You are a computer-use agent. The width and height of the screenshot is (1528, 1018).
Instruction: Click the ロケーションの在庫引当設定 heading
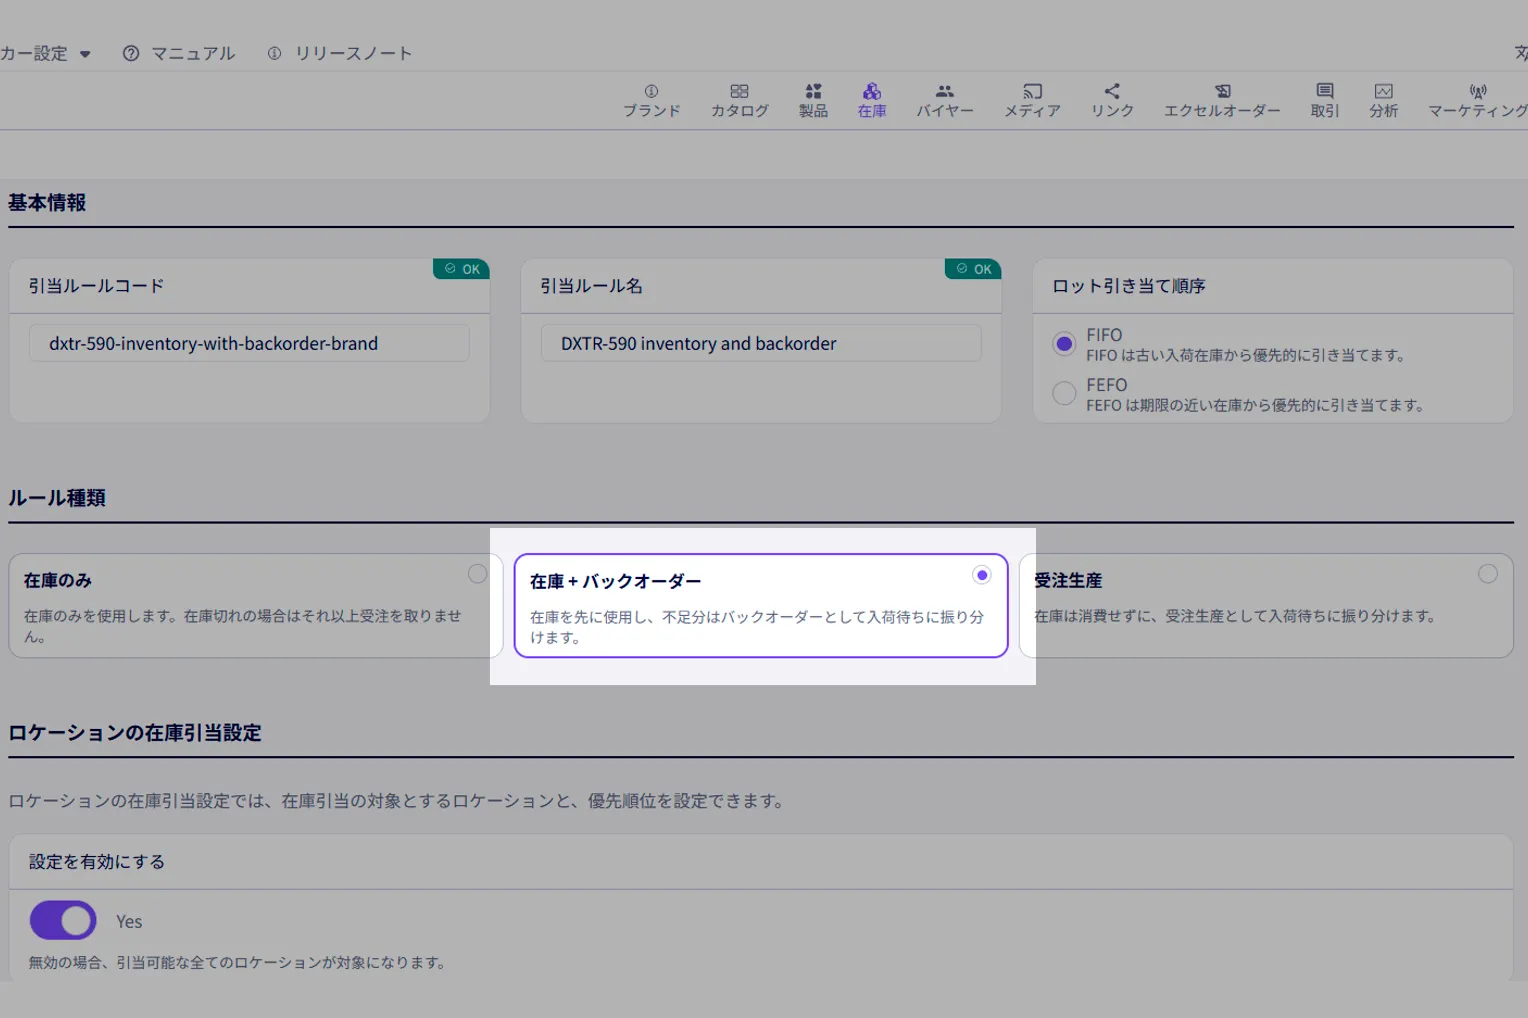[135, 733]
